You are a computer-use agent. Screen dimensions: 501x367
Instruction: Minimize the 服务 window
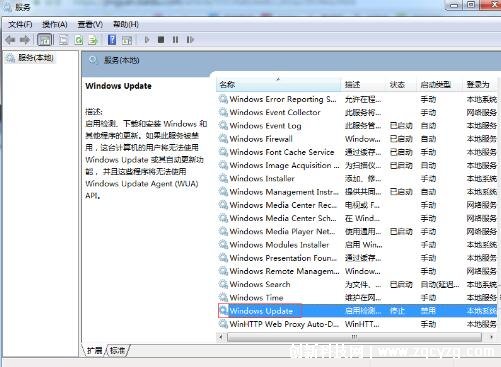pyautogui.click(x=455, y=5)
